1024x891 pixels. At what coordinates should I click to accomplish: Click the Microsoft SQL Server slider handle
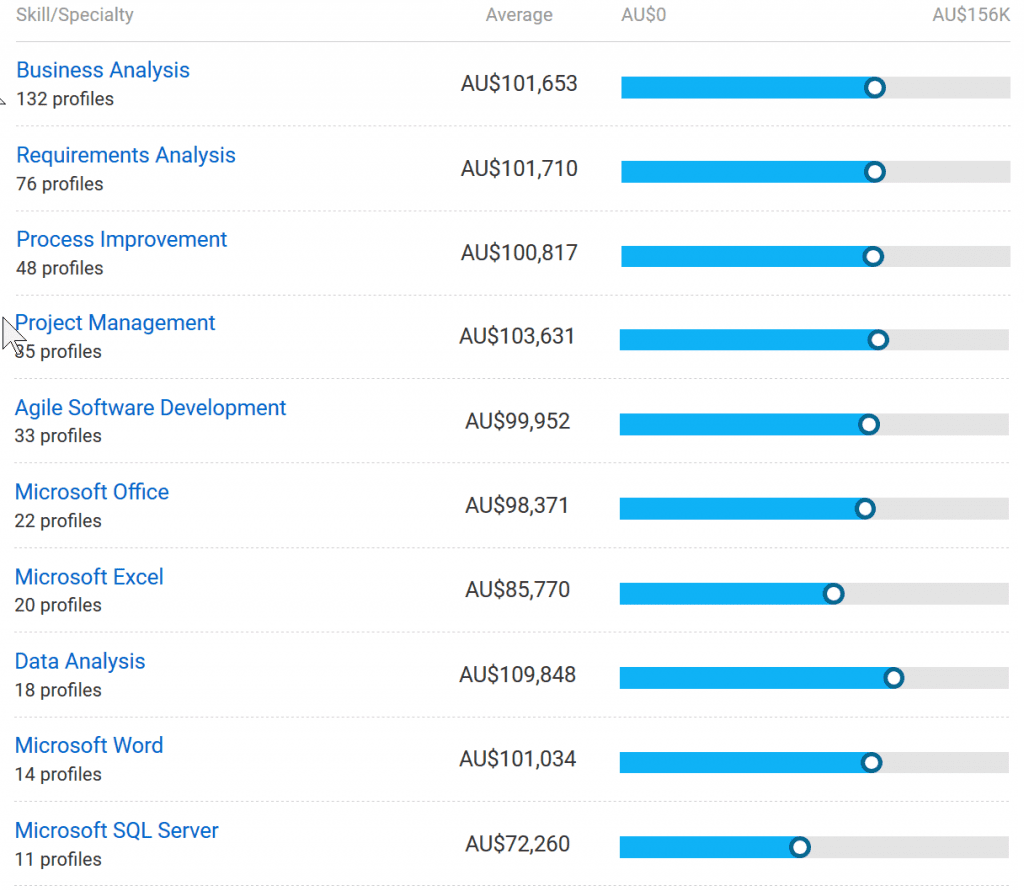click(799, 848)
